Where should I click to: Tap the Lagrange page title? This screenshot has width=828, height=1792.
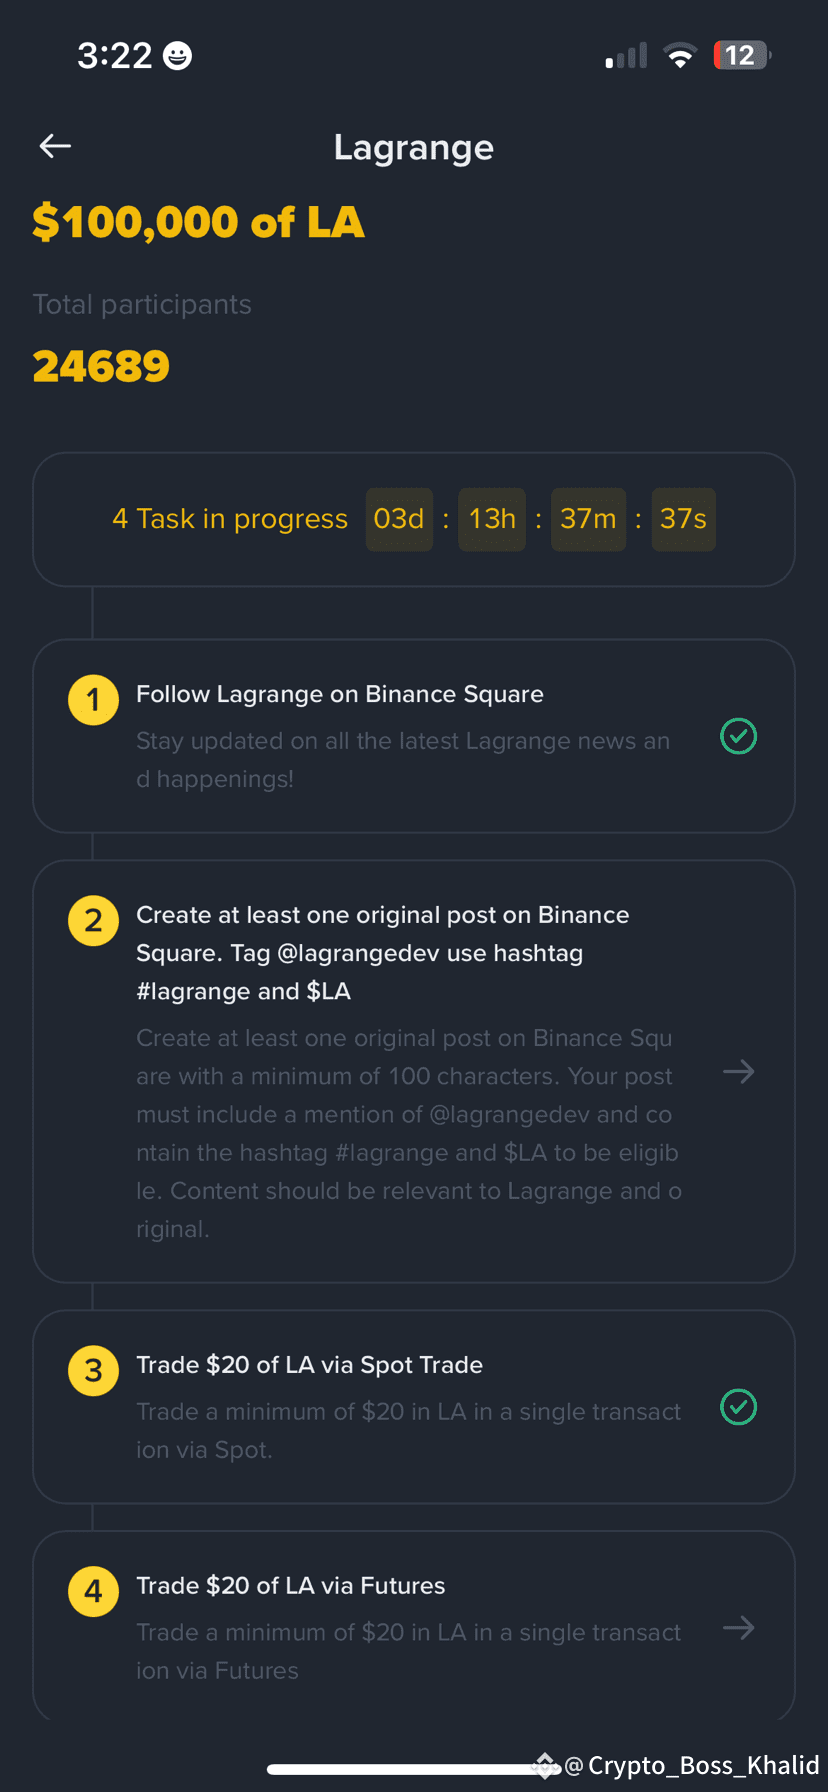point(414,148)
